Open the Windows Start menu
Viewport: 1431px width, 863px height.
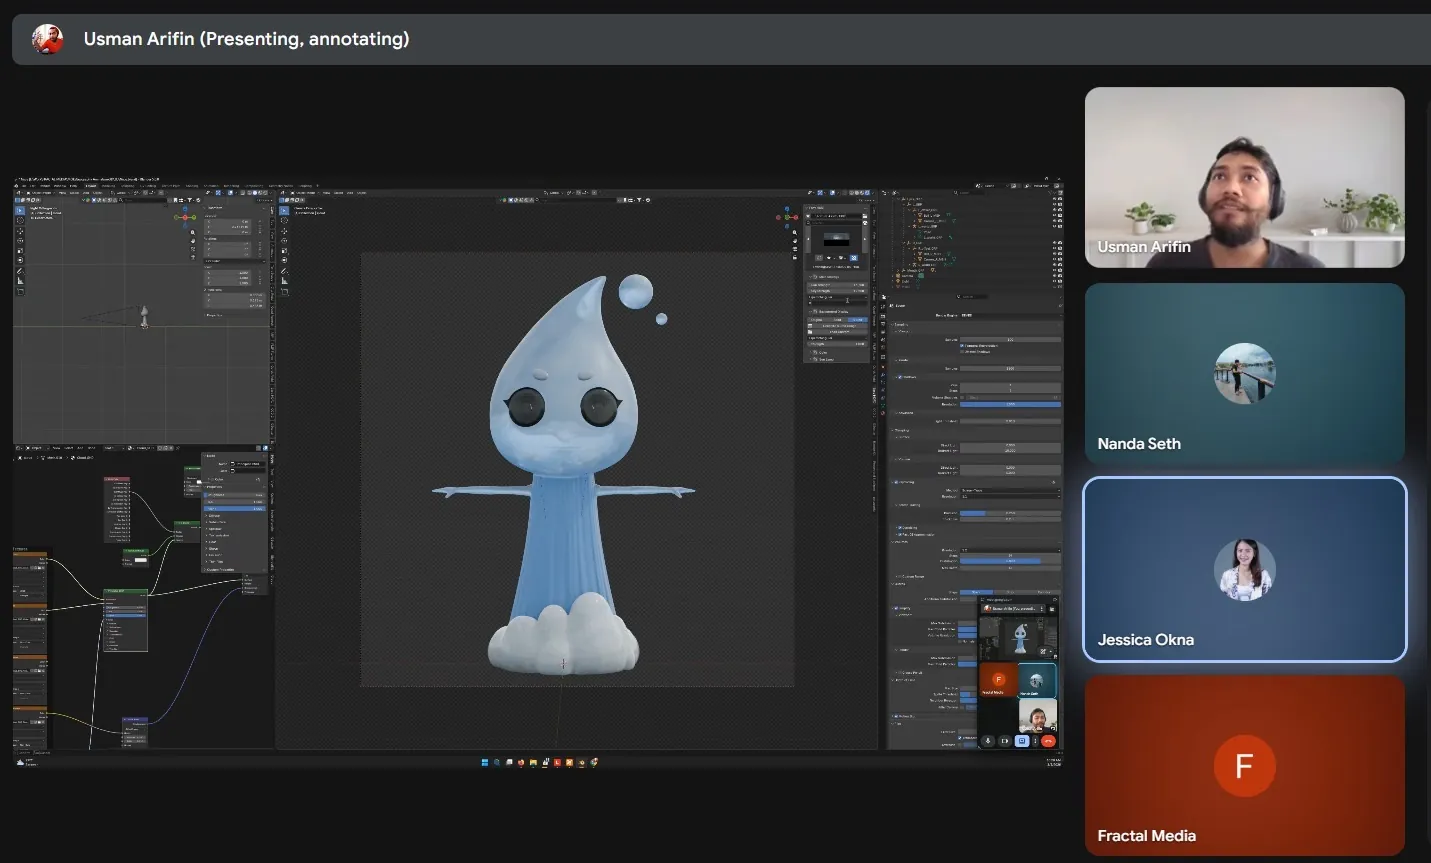click(485, 762)
